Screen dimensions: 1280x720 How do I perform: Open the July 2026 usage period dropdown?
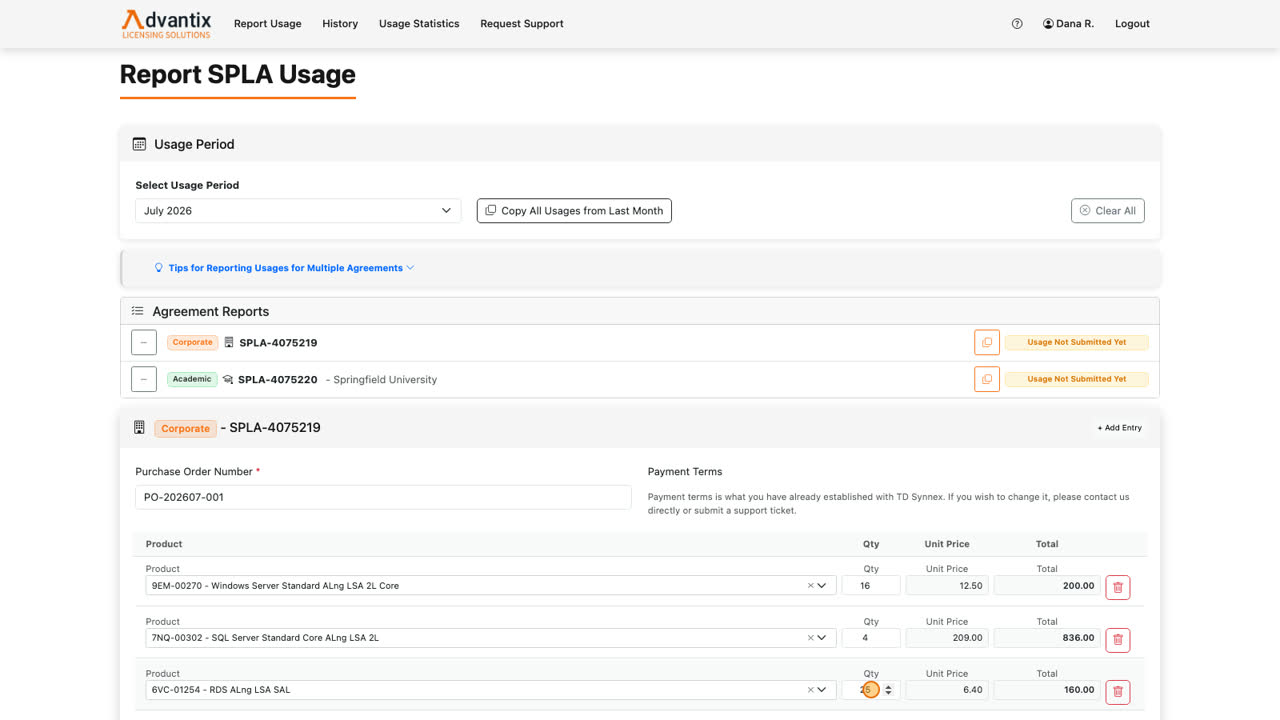298,211
